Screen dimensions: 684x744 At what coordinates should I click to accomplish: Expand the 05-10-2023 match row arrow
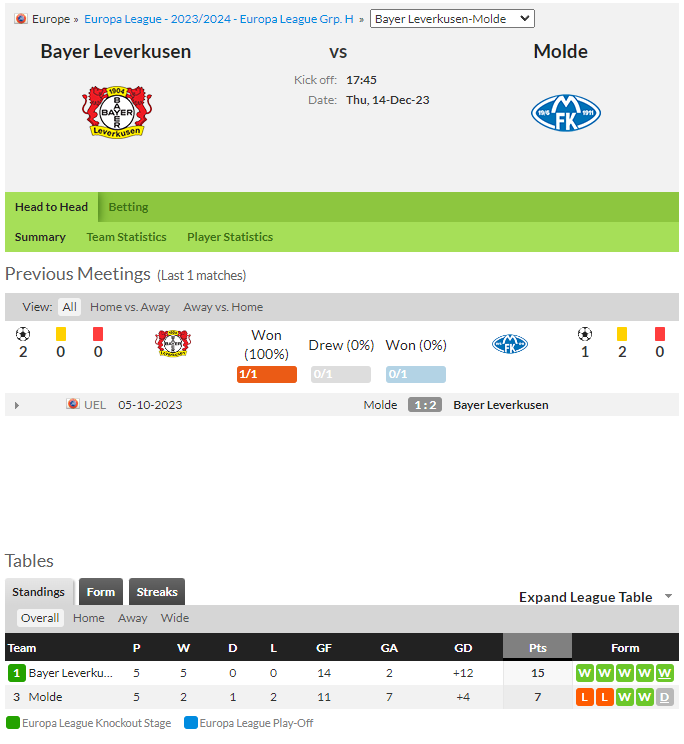[17, 405]
